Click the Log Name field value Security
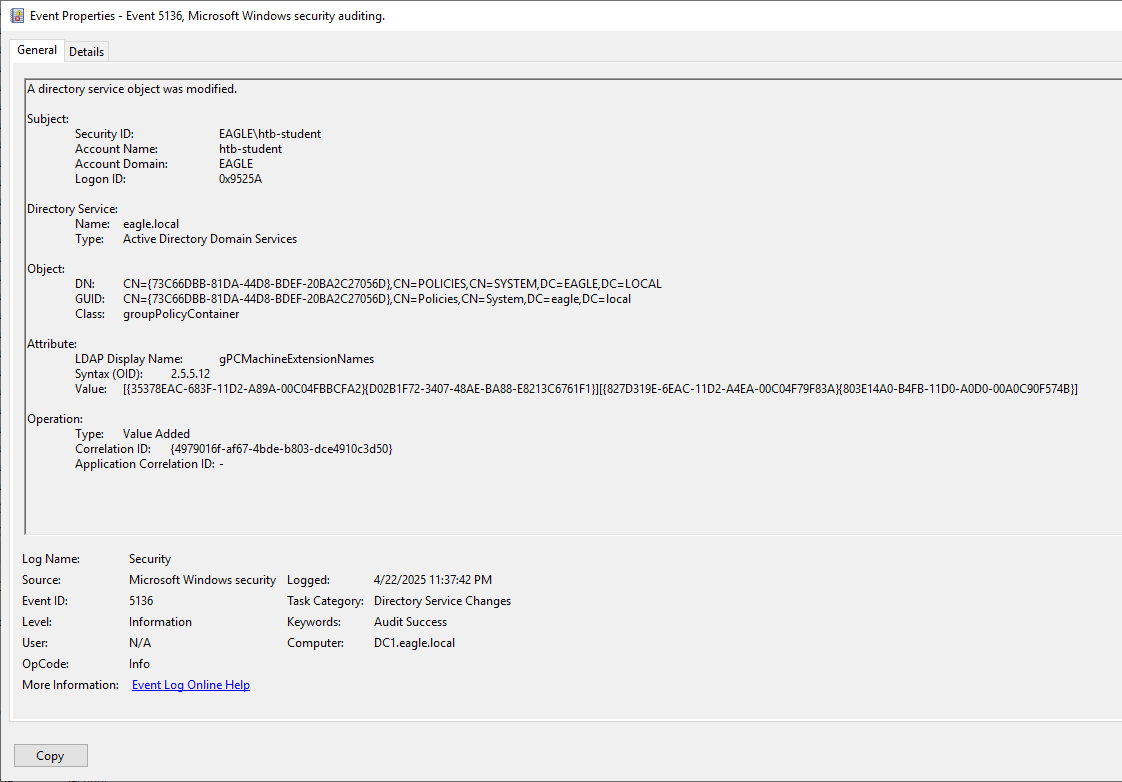Image resolution: width=1122 pixels, height=782 pixels. 150,559
